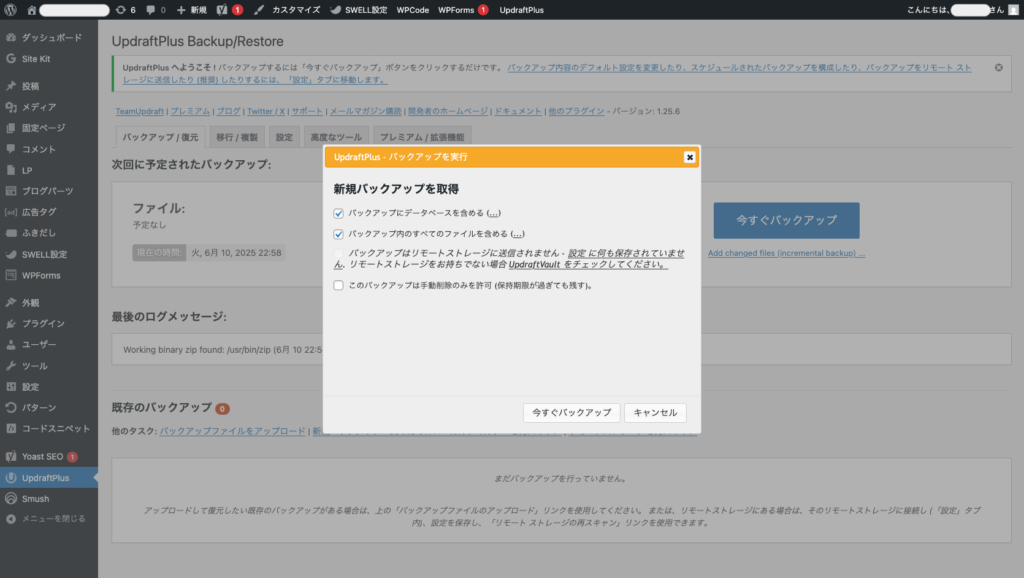Dismiss the UpdraftPlus welcome notice

[x=999, y=67]
